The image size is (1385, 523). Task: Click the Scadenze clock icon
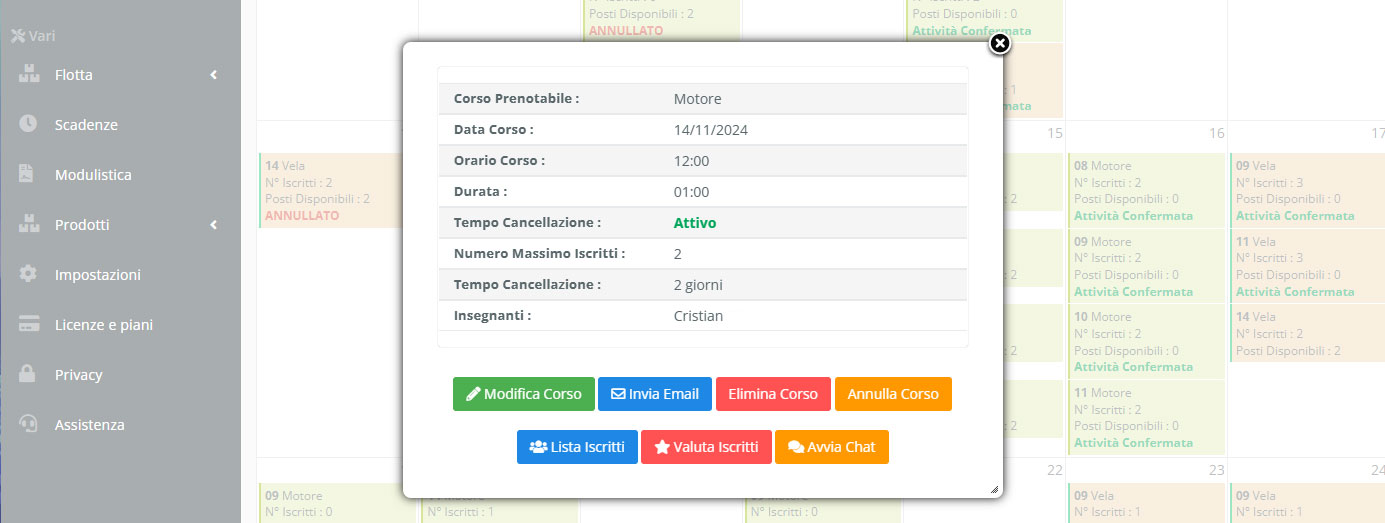click(x=28, y=124)
